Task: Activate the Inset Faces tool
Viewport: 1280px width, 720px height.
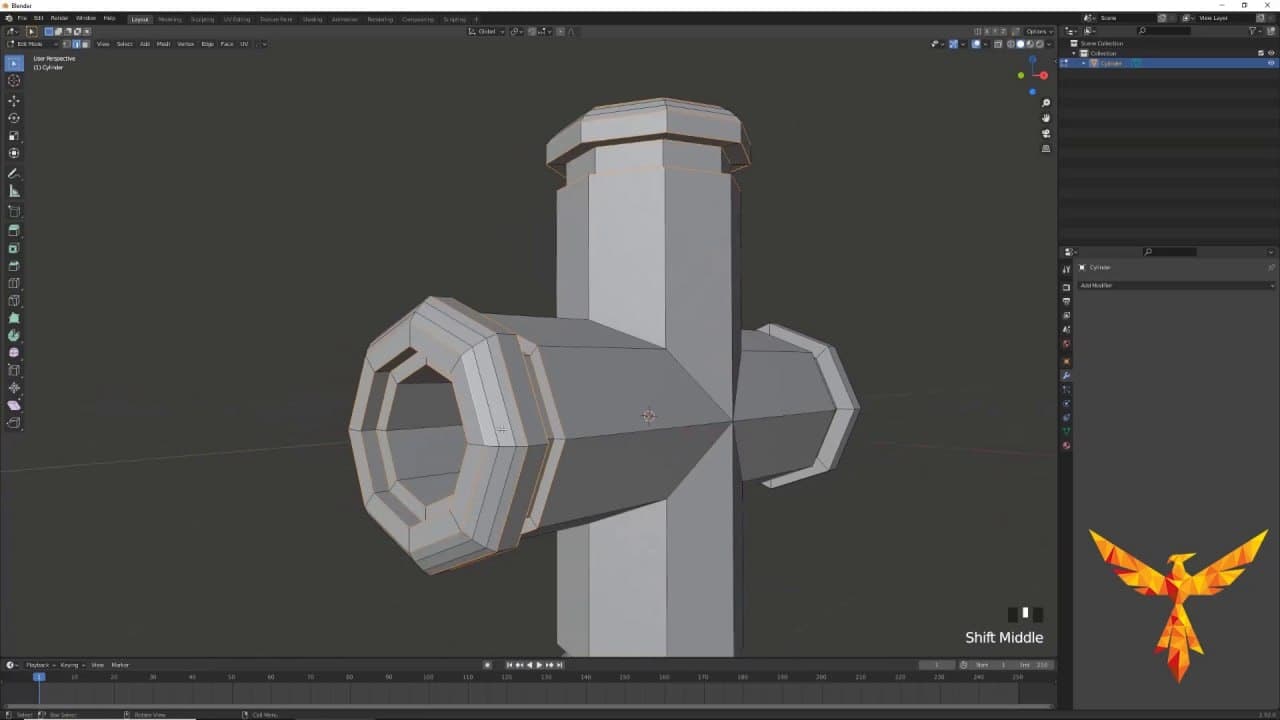Action: tap(14, 248)
